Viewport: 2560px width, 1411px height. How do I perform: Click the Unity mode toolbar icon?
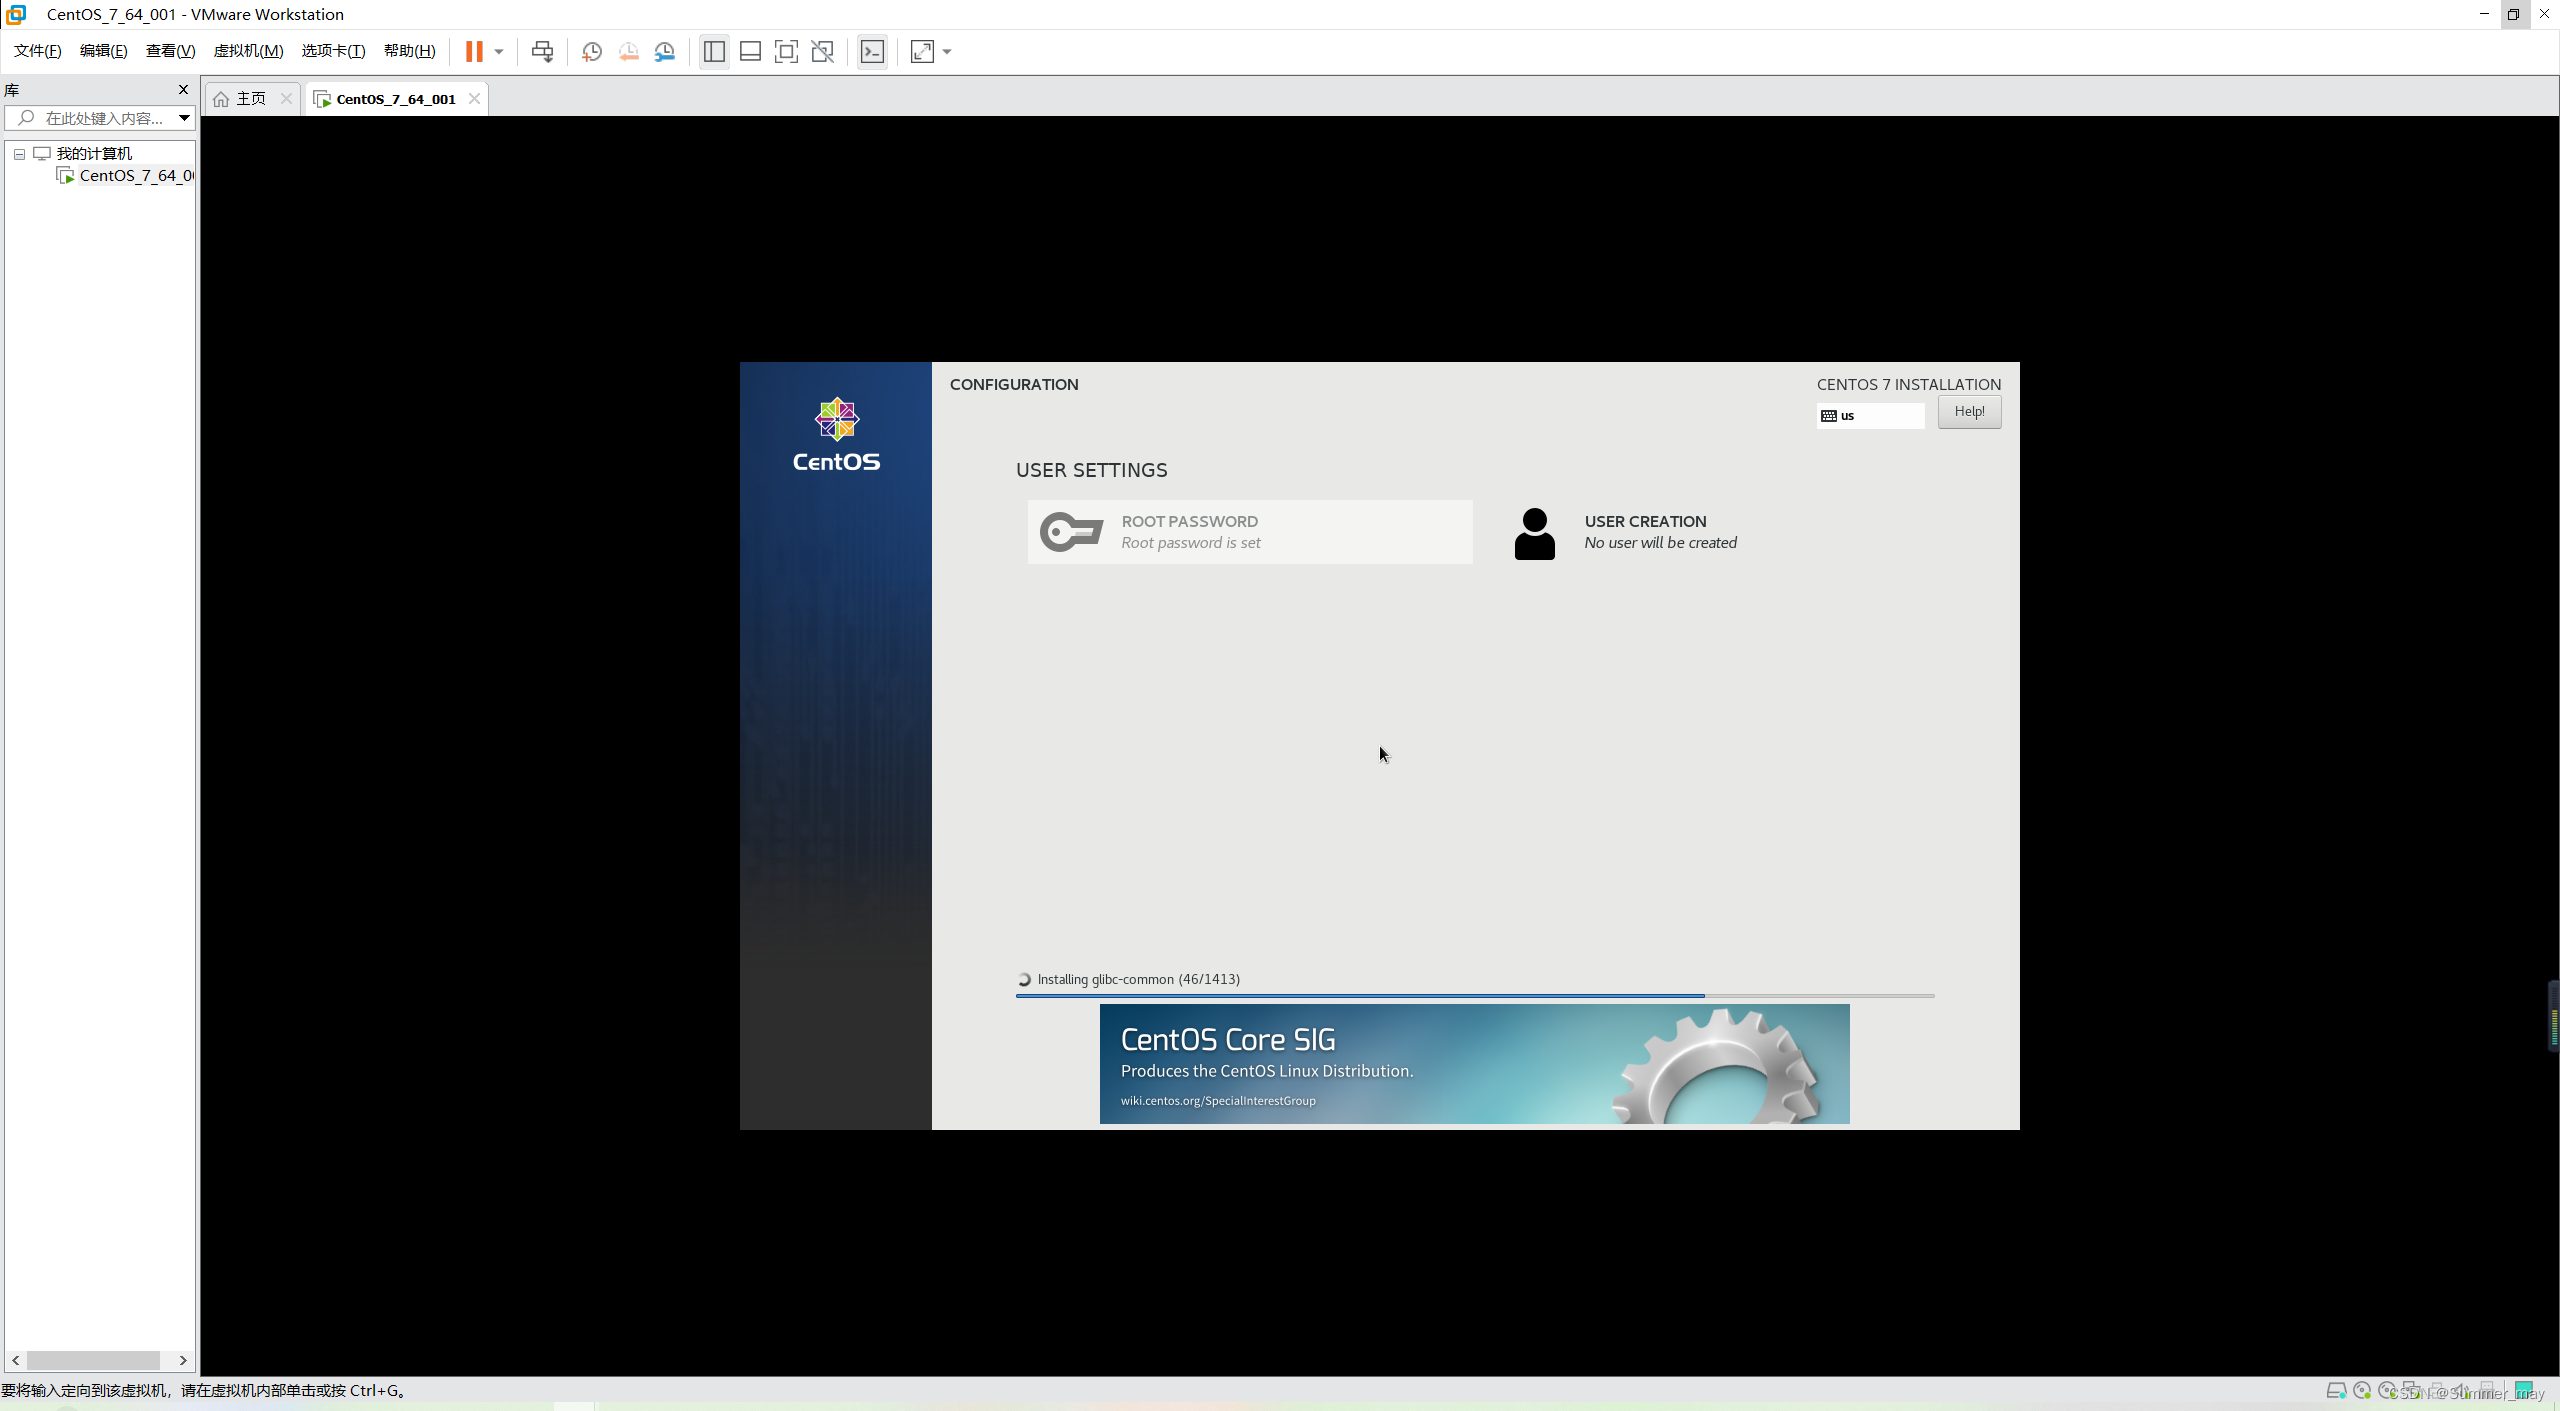point(822,51)
